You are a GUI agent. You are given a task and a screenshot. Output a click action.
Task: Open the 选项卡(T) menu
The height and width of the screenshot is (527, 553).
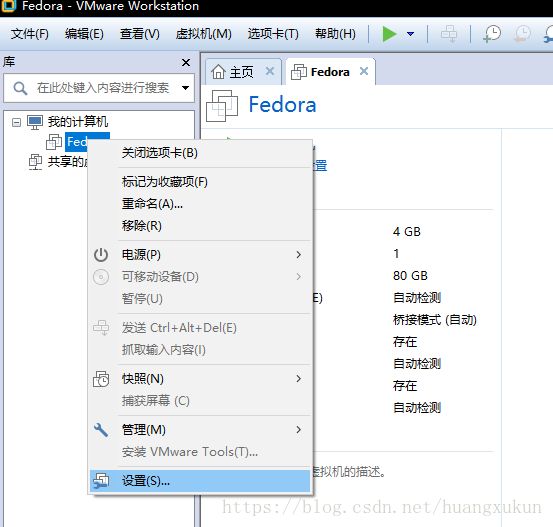(273, 34)
